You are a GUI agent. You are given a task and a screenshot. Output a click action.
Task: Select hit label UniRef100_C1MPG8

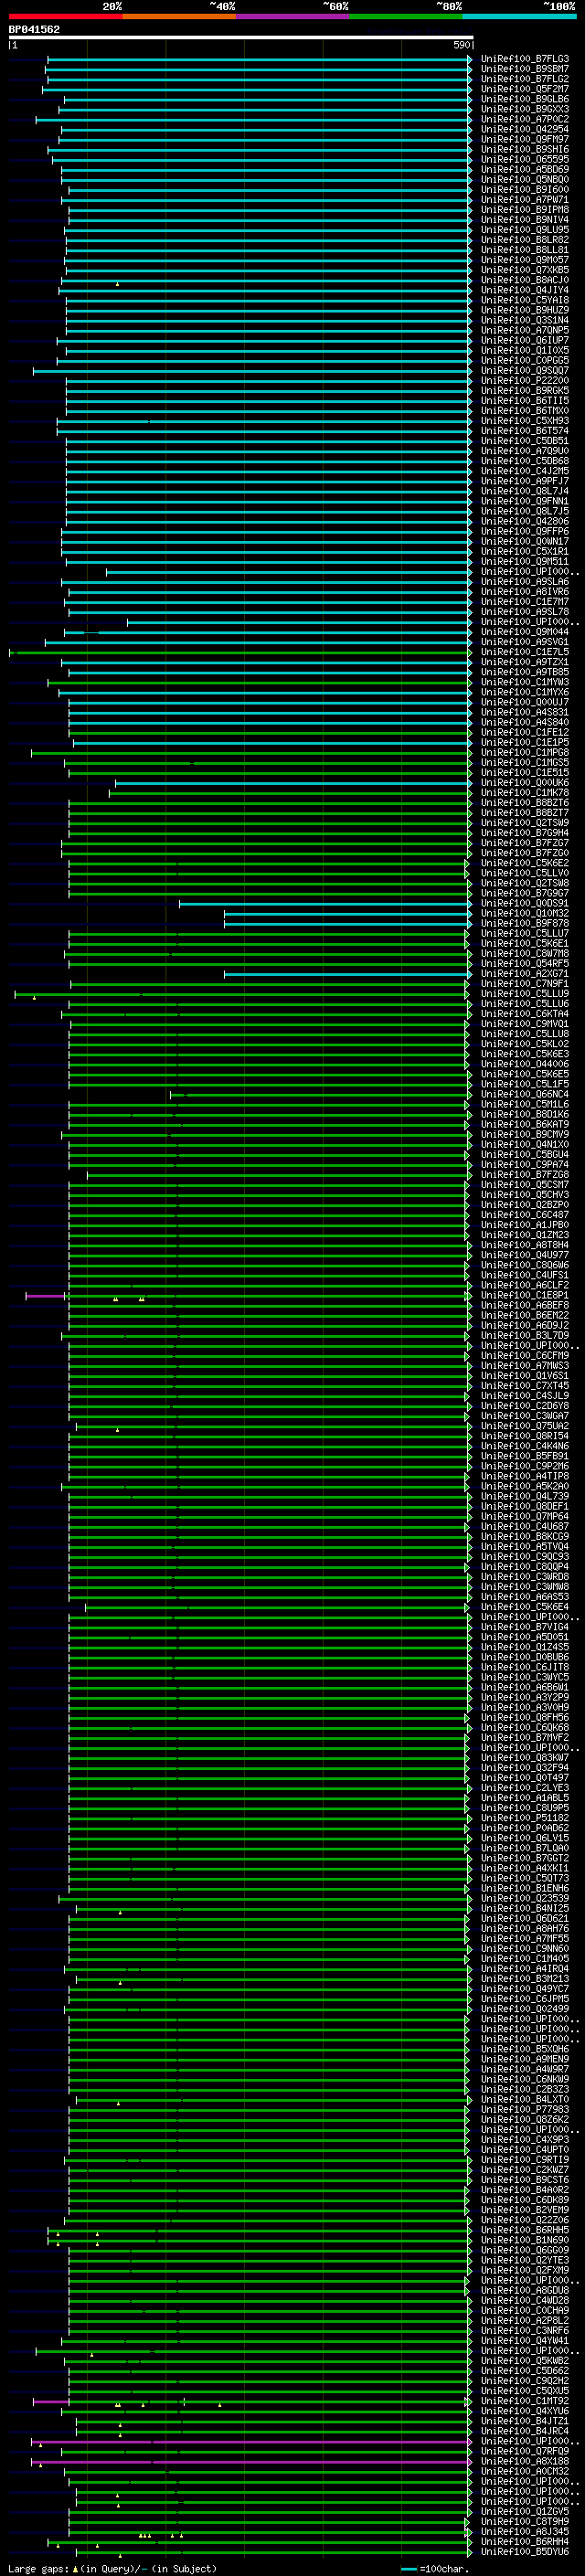tap(524, 753)
